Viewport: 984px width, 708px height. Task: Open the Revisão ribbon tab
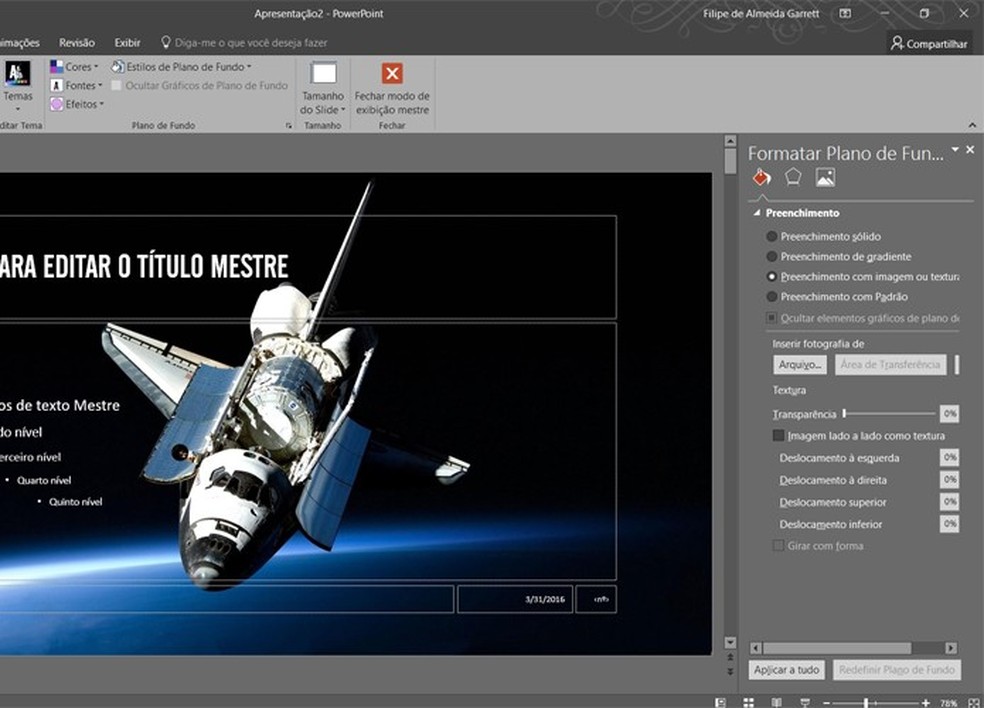click(x=77, y=43)
